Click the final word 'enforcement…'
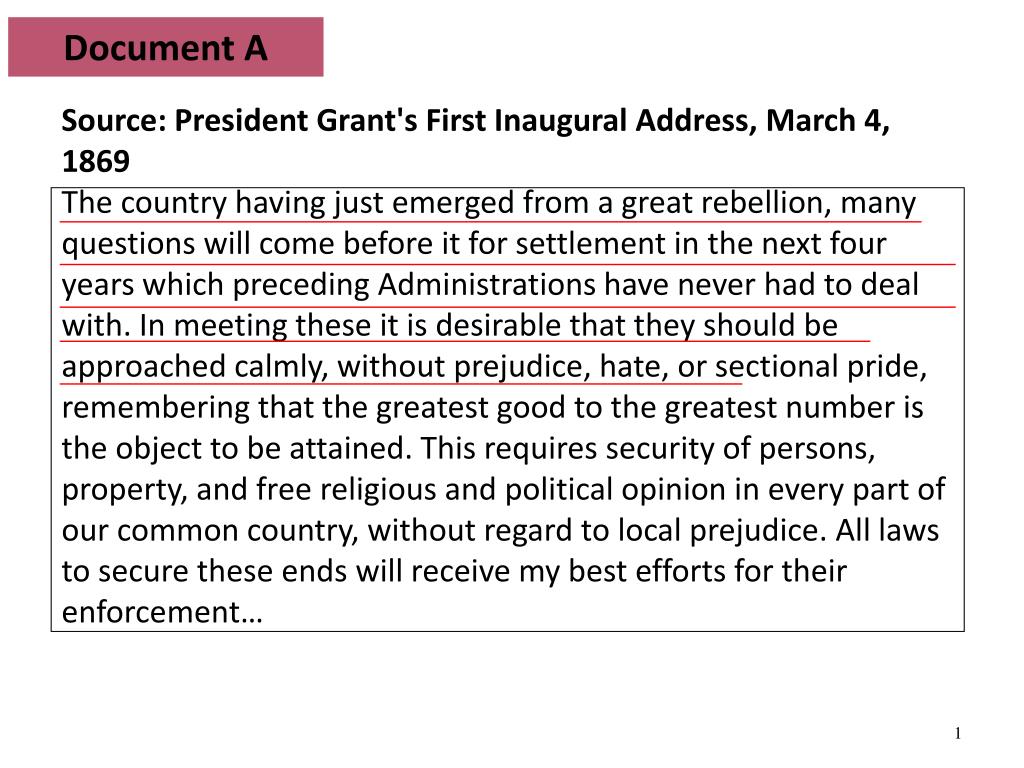The height and width of the screenshot is (768, 1024). 162,613
